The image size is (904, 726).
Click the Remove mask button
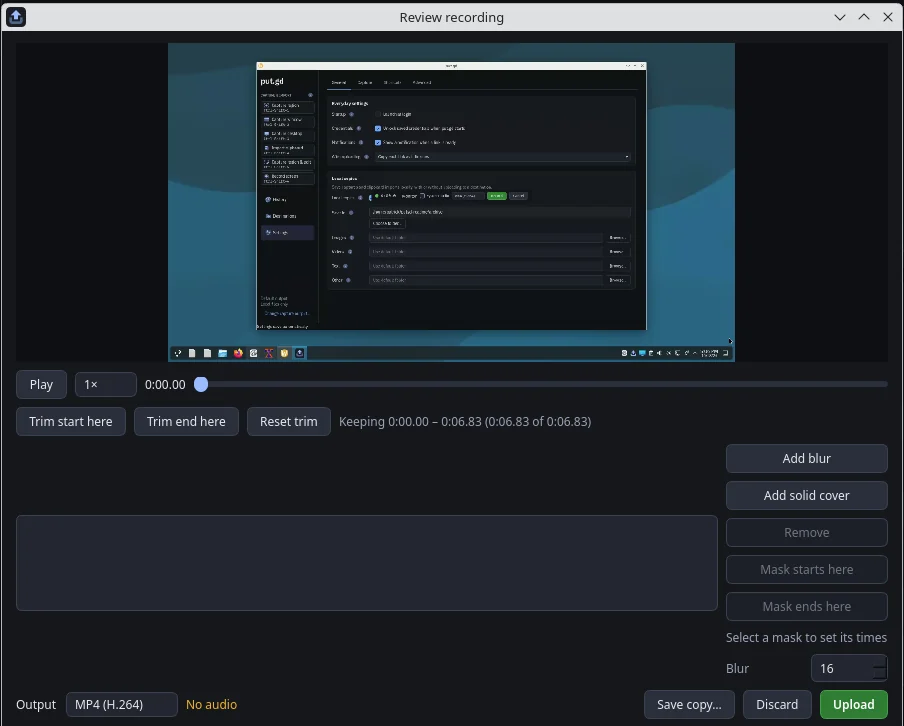pos(807,532)
